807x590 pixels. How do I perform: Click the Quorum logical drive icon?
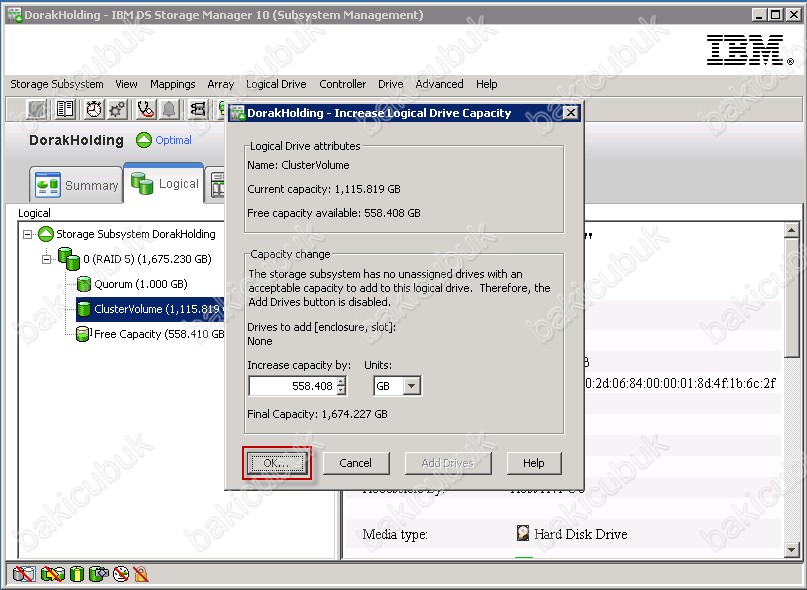click(83, 284)
